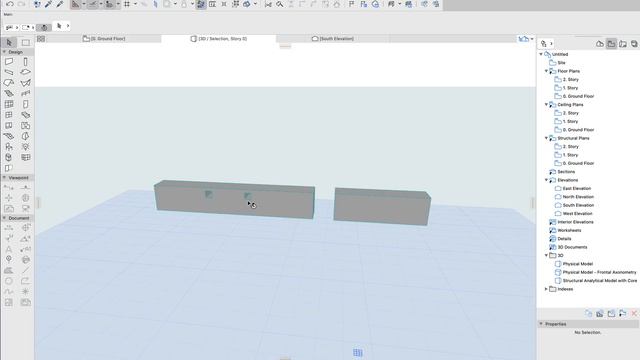Select the Hotspot tool under Document
Image resolution: width=640 pixels, height=360 pixels.
click(x=25, y=291)
